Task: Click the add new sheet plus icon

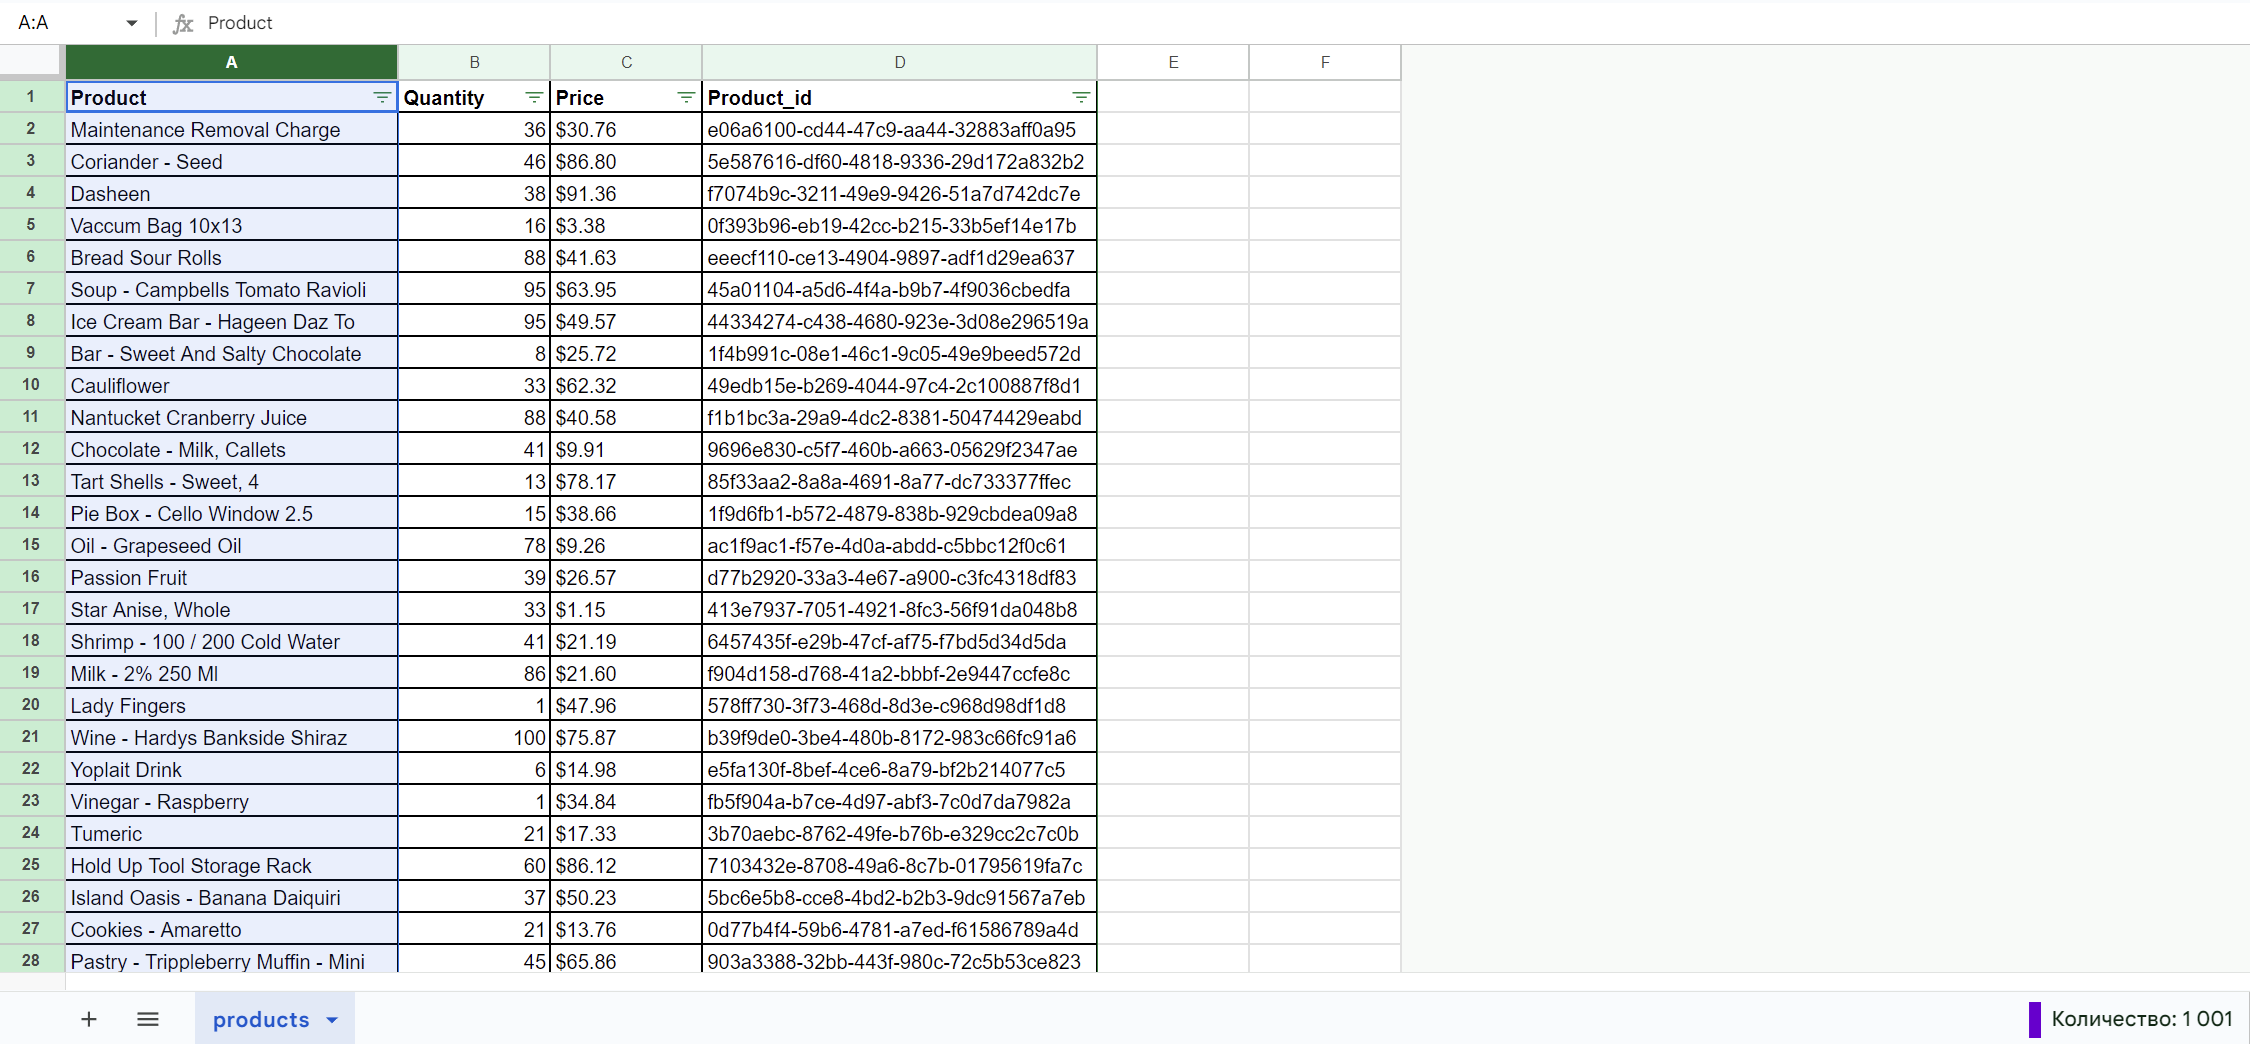Action: [x=89, y=1019]
